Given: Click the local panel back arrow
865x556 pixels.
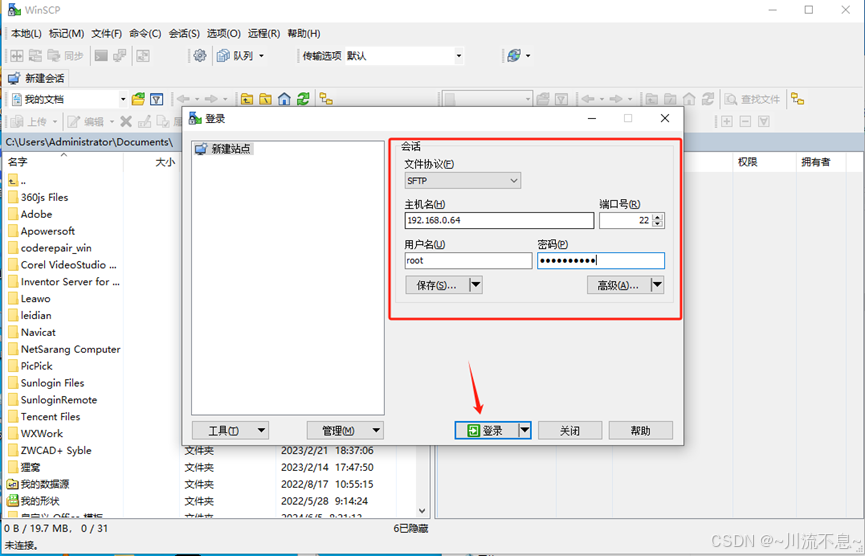Looking at the screenshot, I should click(184, 99).
